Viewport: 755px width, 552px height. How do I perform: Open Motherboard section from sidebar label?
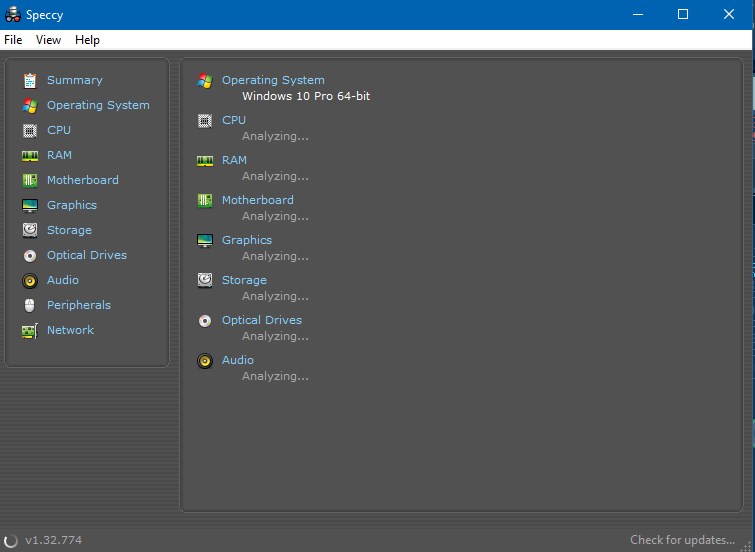83,180
